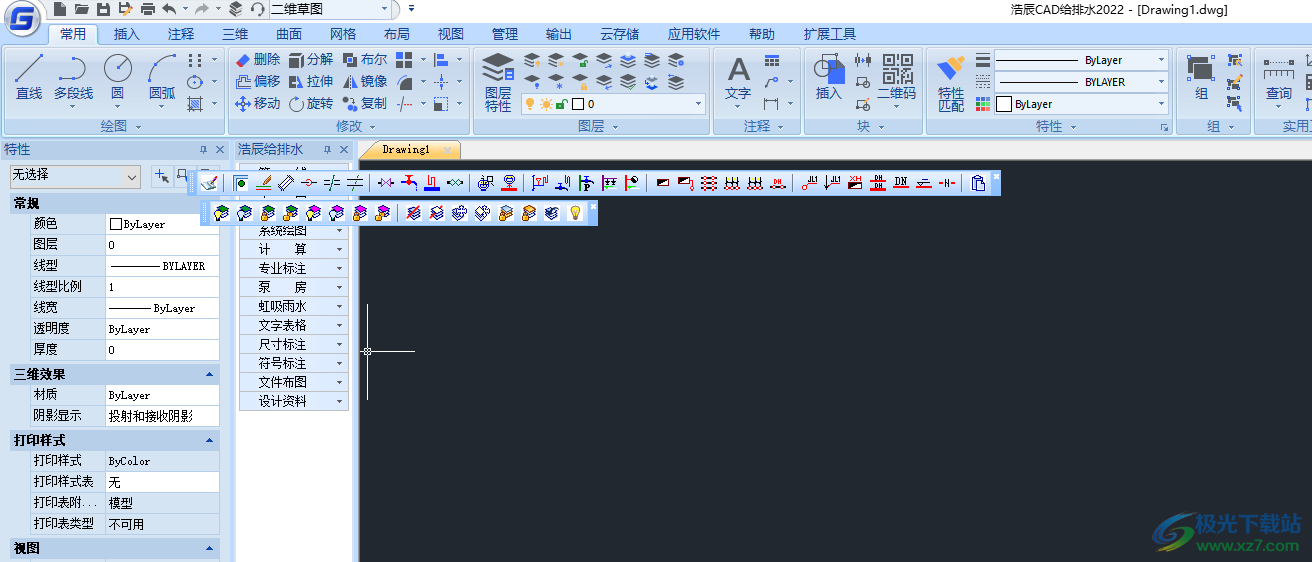Viewport: 1312px width, 562px height.
Task: Click the 旋转 rotate tool
Action: 311,104
